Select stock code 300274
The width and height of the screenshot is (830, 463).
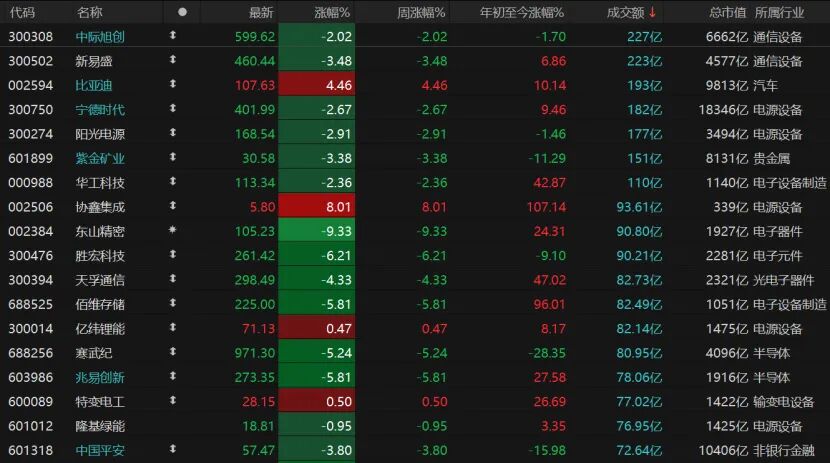click(31, 134)
